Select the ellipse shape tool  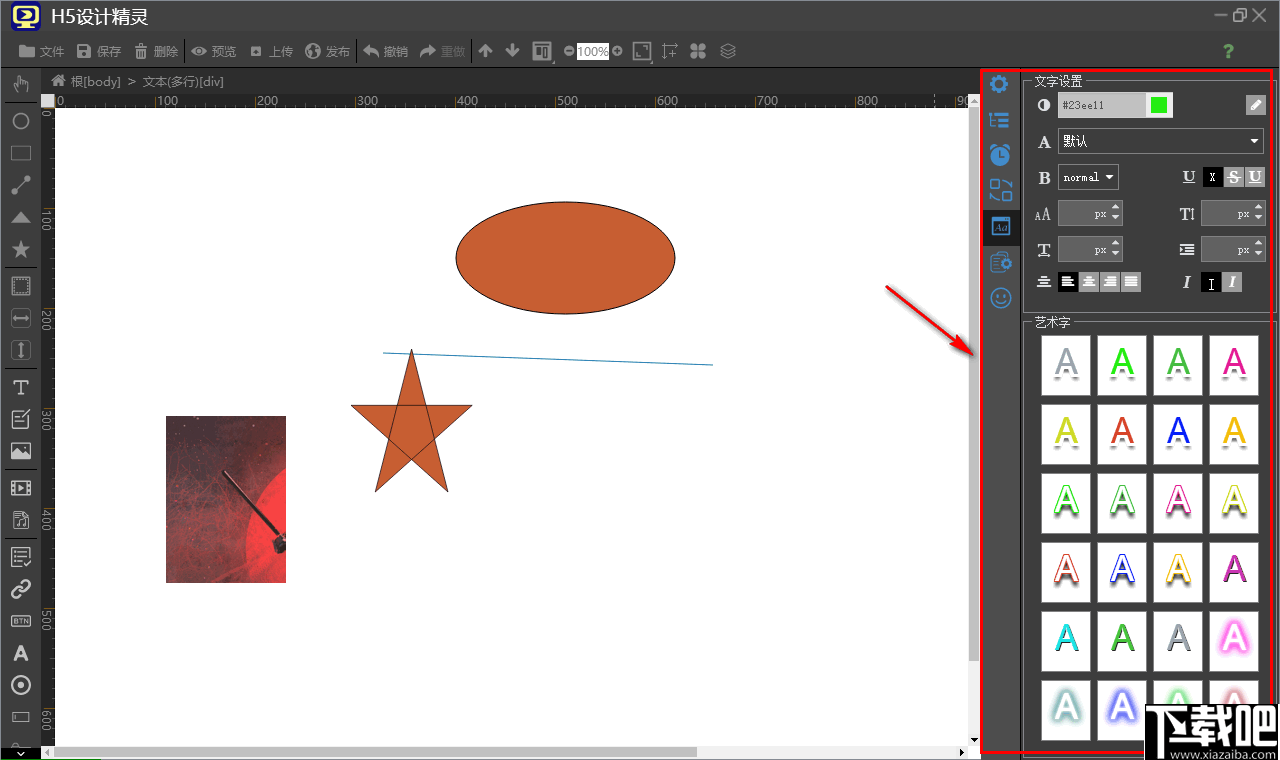pos(20,122)
